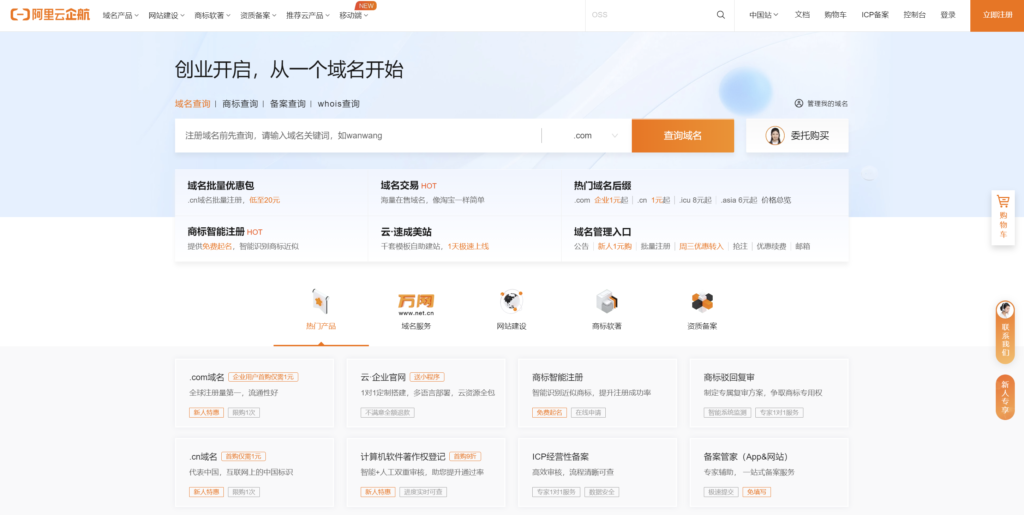This screenshot has height=515, width=1024.
Task: Open the 资质备案 blocks icon
Action: [702, 302]
